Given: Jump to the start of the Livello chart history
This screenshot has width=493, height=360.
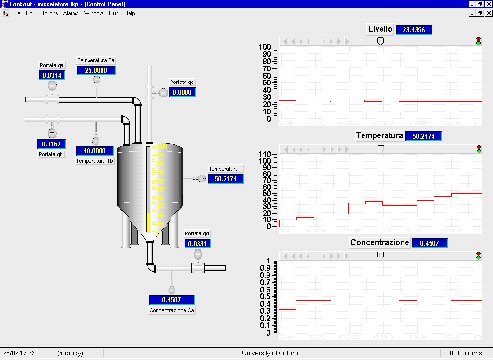Looking at the screenshot, I should click(285, 41).
